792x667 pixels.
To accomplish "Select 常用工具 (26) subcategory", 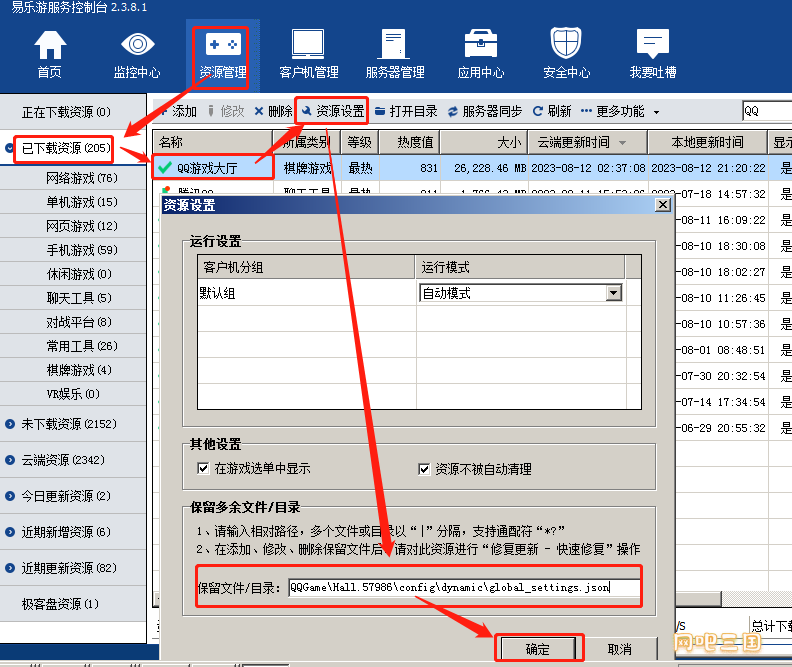I will coord(81,346).
